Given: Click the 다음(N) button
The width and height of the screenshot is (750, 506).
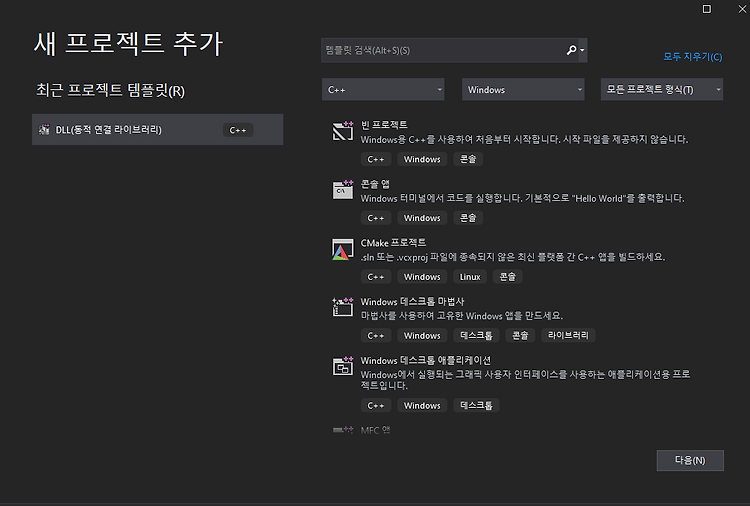Looking at the screenshot, I should click(x=690, y=460).
